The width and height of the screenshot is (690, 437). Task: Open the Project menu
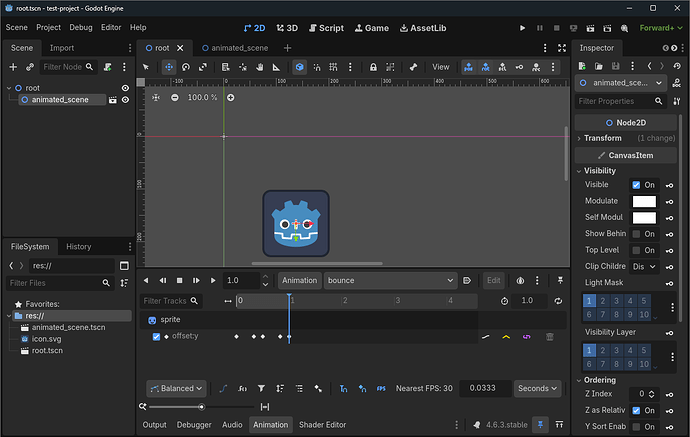coord(48,27)
